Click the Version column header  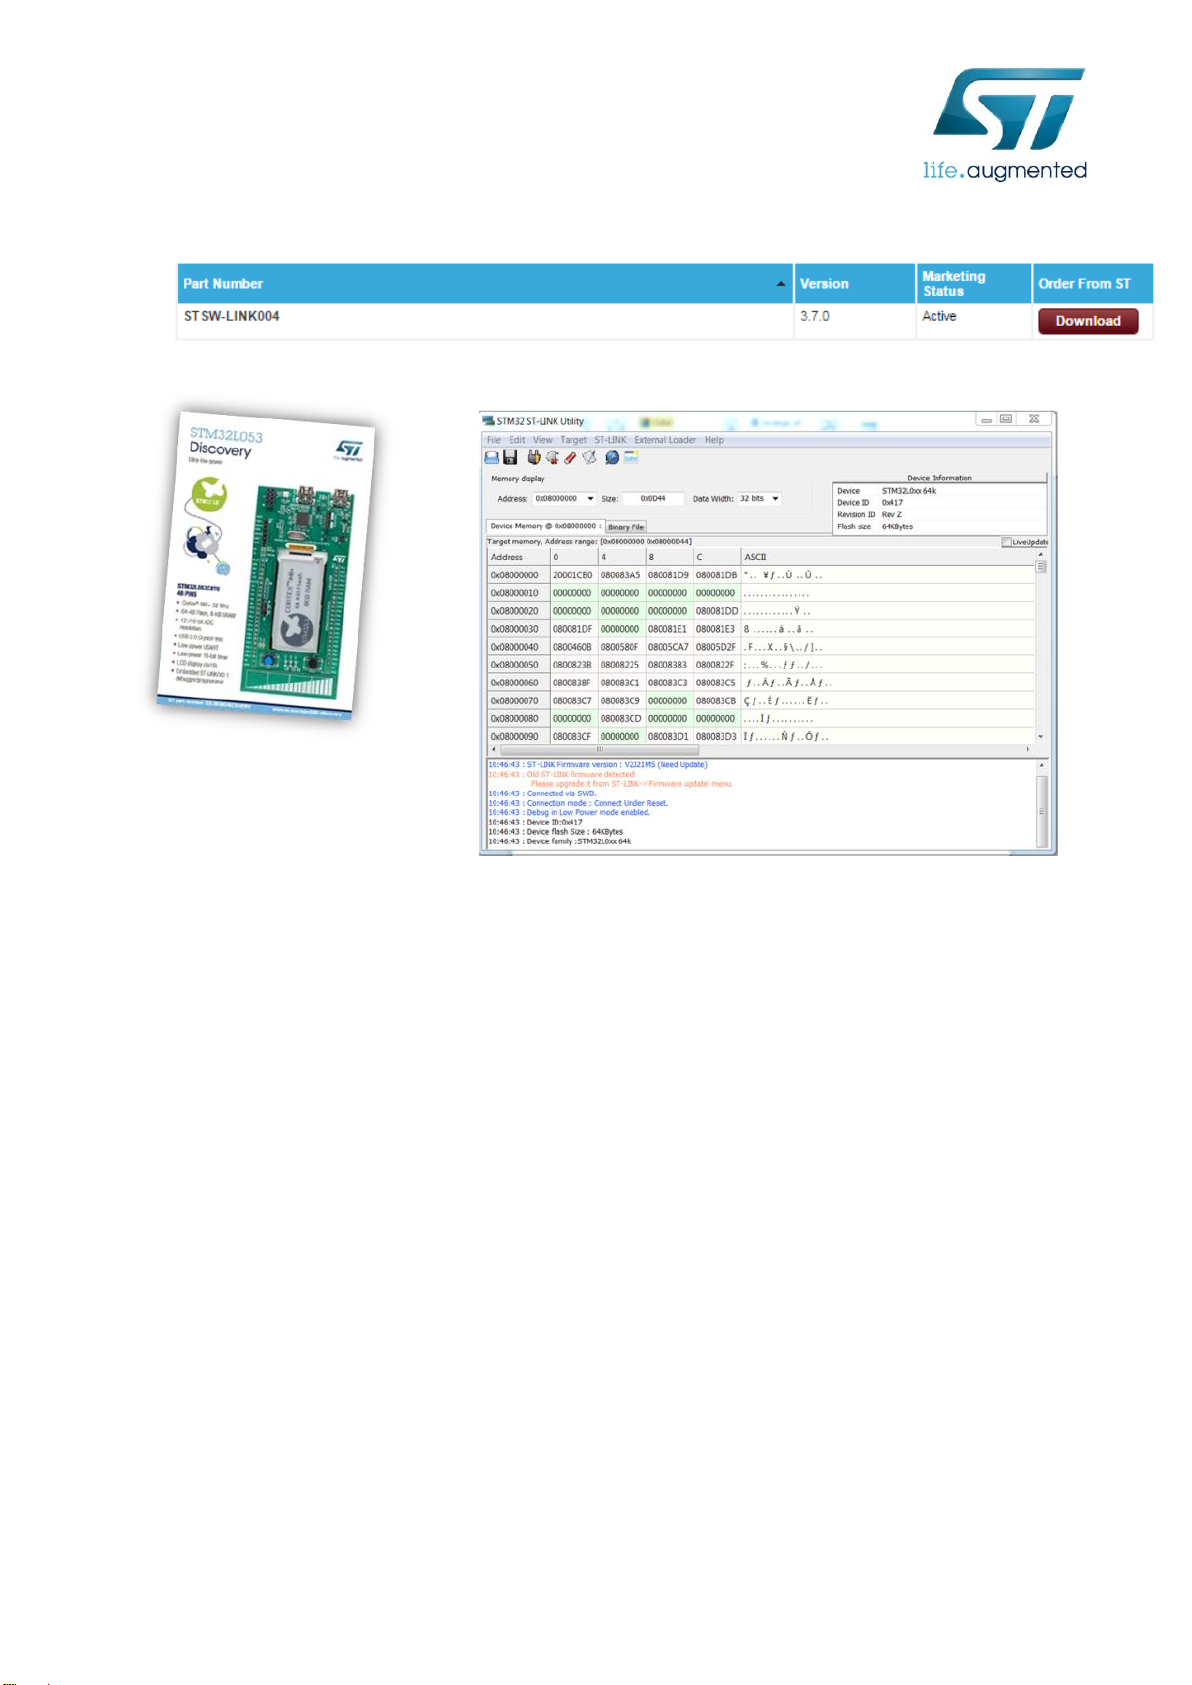point(854,284)
